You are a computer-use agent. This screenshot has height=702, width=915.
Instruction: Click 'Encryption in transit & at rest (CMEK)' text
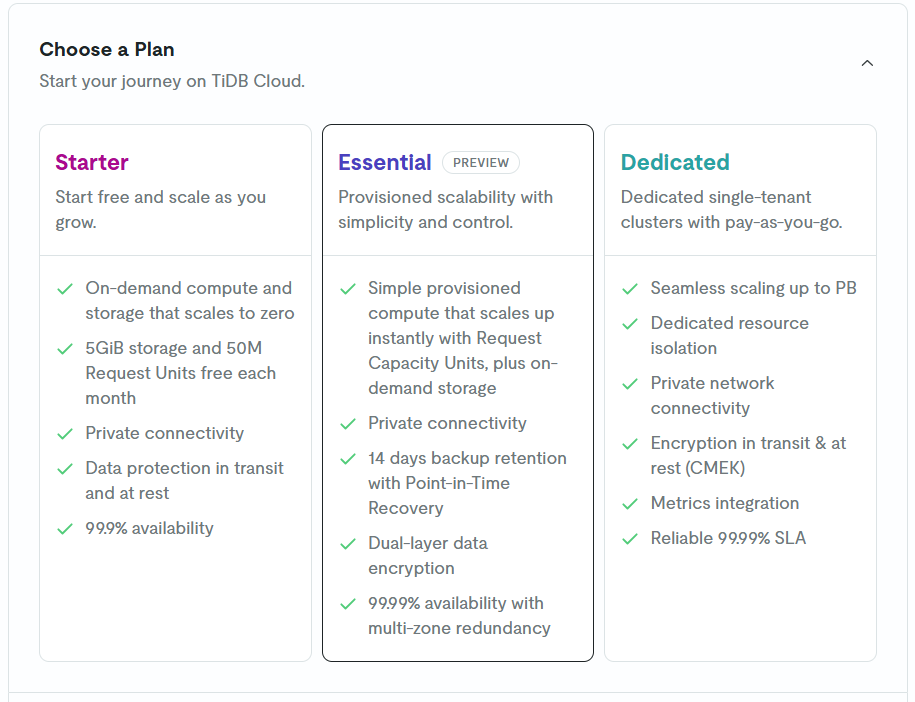coord(748,455)
